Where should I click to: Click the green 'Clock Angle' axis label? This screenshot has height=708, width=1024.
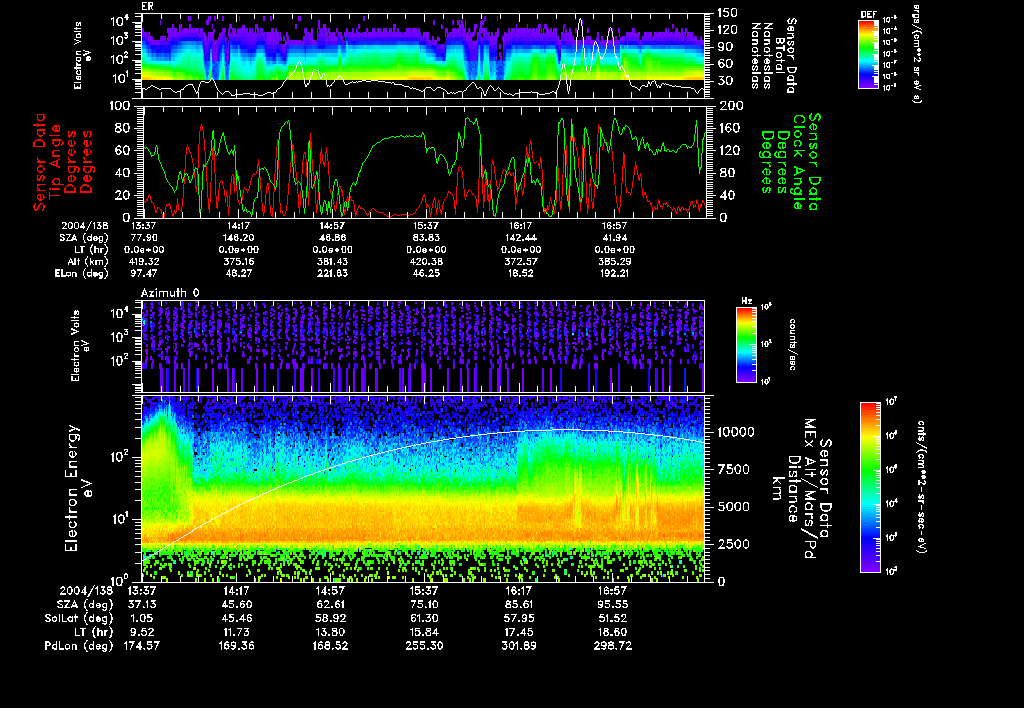tap(798, 162)
